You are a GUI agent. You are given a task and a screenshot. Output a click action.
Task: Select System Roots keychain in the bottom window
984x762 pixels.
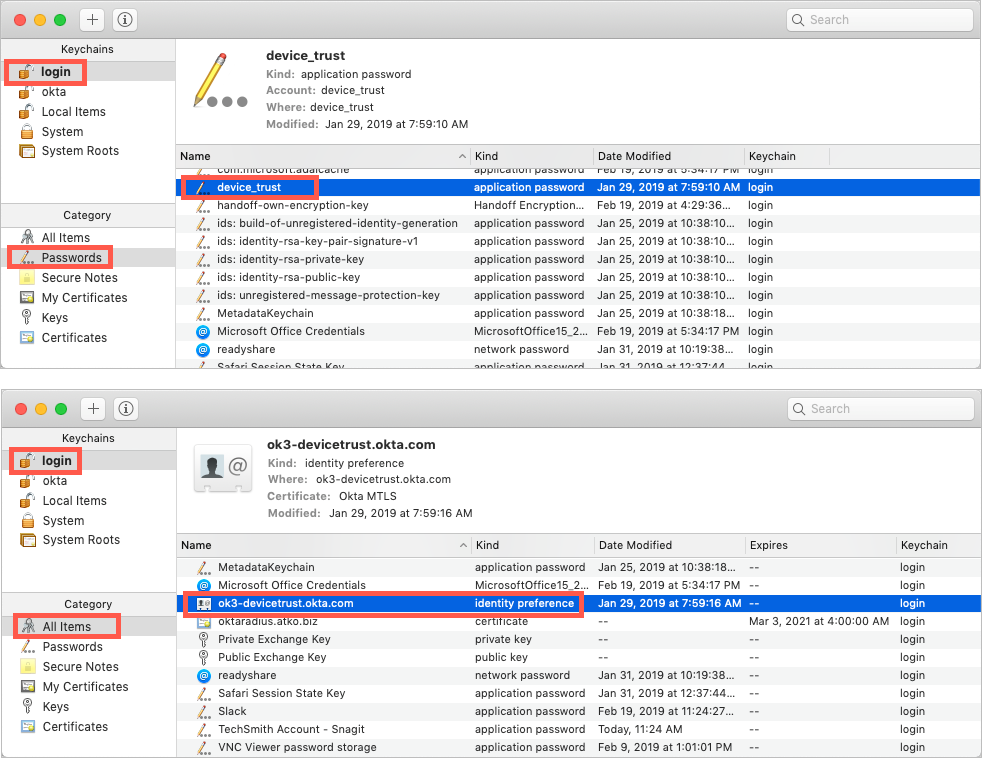pos(81,540)
